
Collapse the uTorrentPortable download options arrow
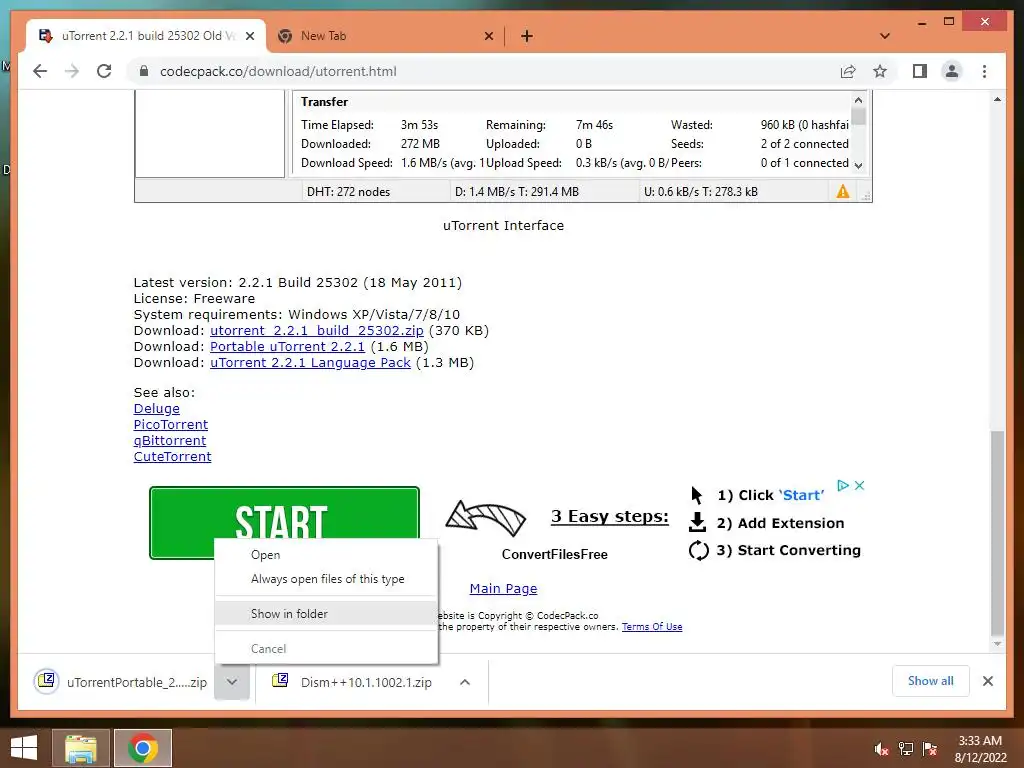232,682
